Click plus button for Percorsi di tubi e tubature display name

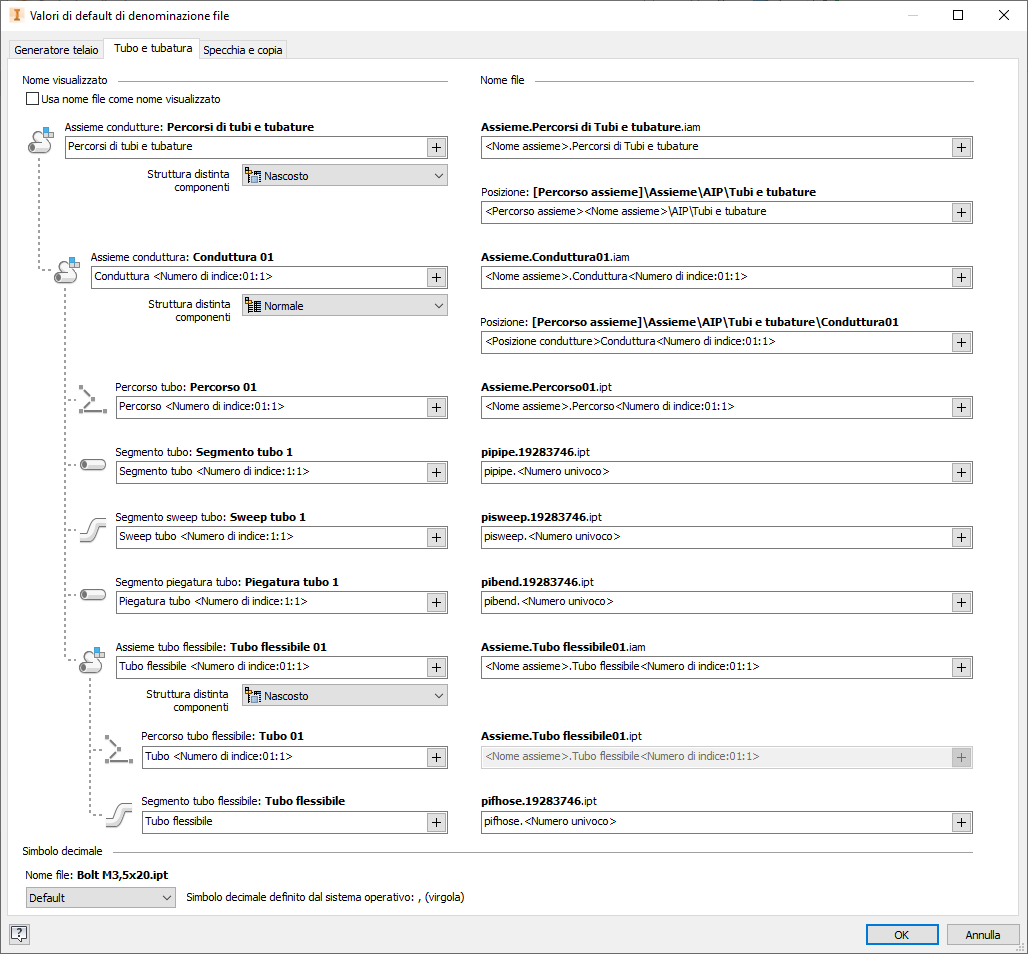point(436,148)
